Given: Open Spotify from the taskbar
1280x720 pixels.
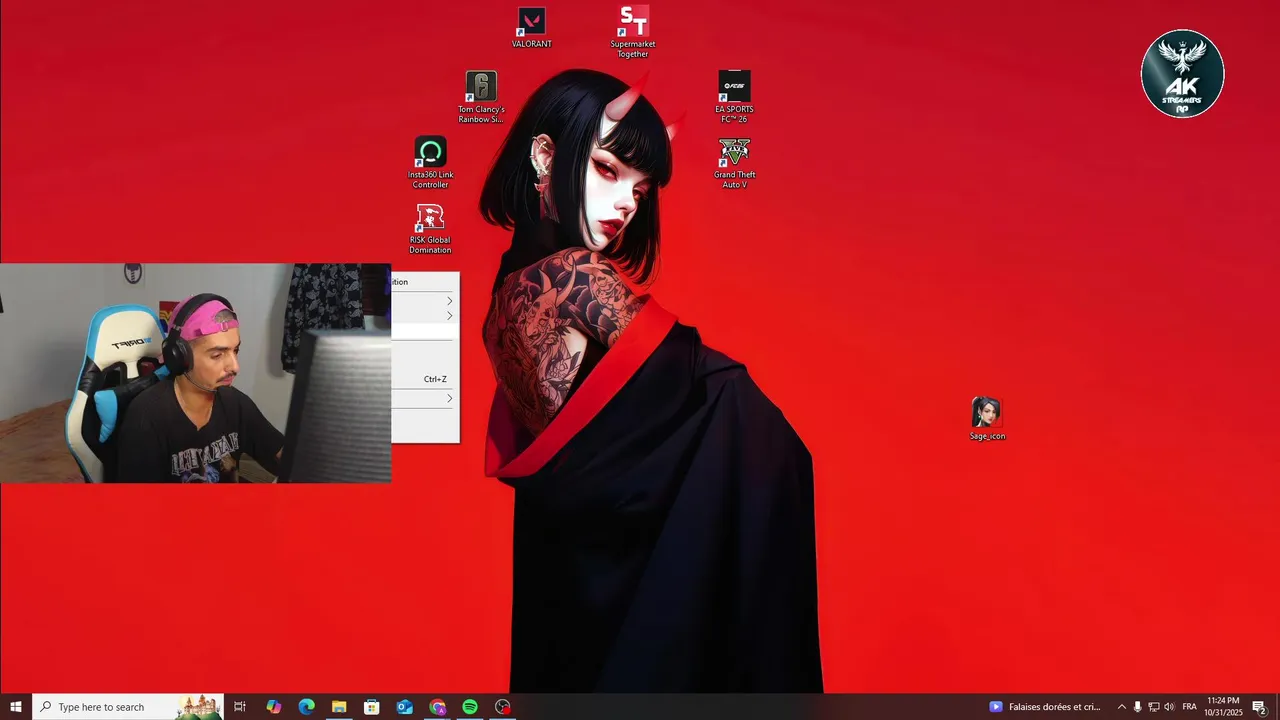Looking at the screenshot, I should click(470, 707).
